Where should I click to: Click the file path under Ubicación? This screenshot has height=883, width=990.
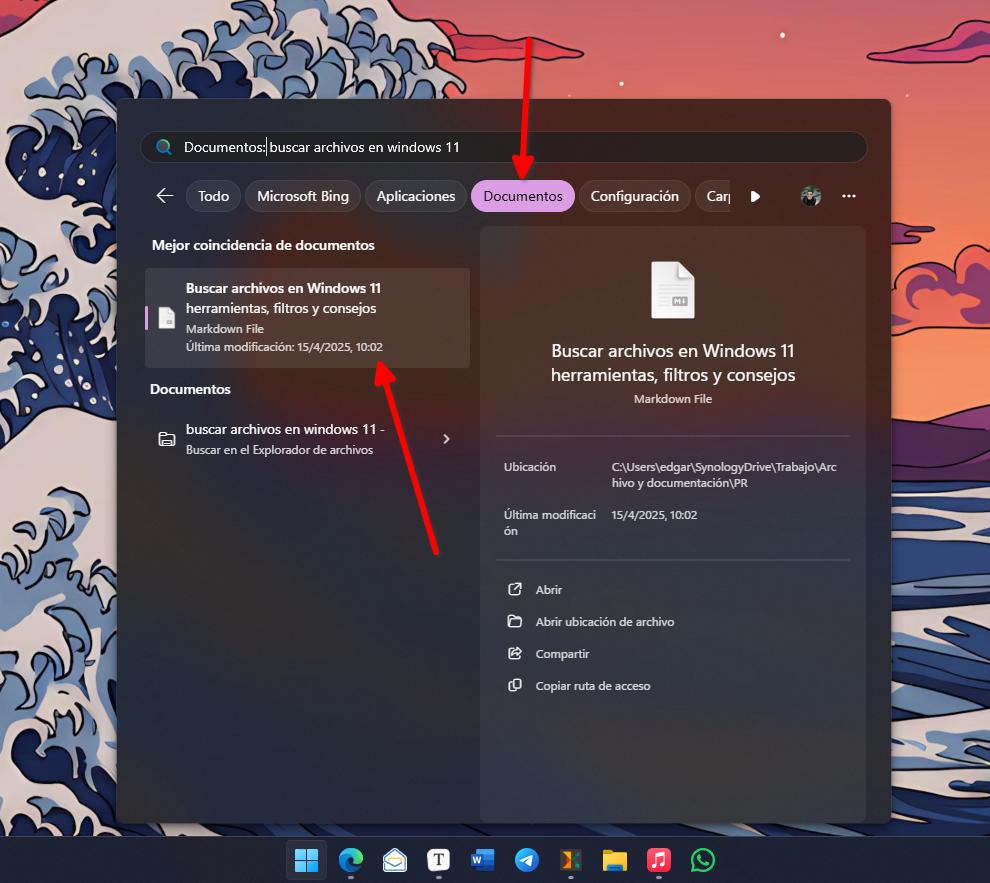coord(724,475)
